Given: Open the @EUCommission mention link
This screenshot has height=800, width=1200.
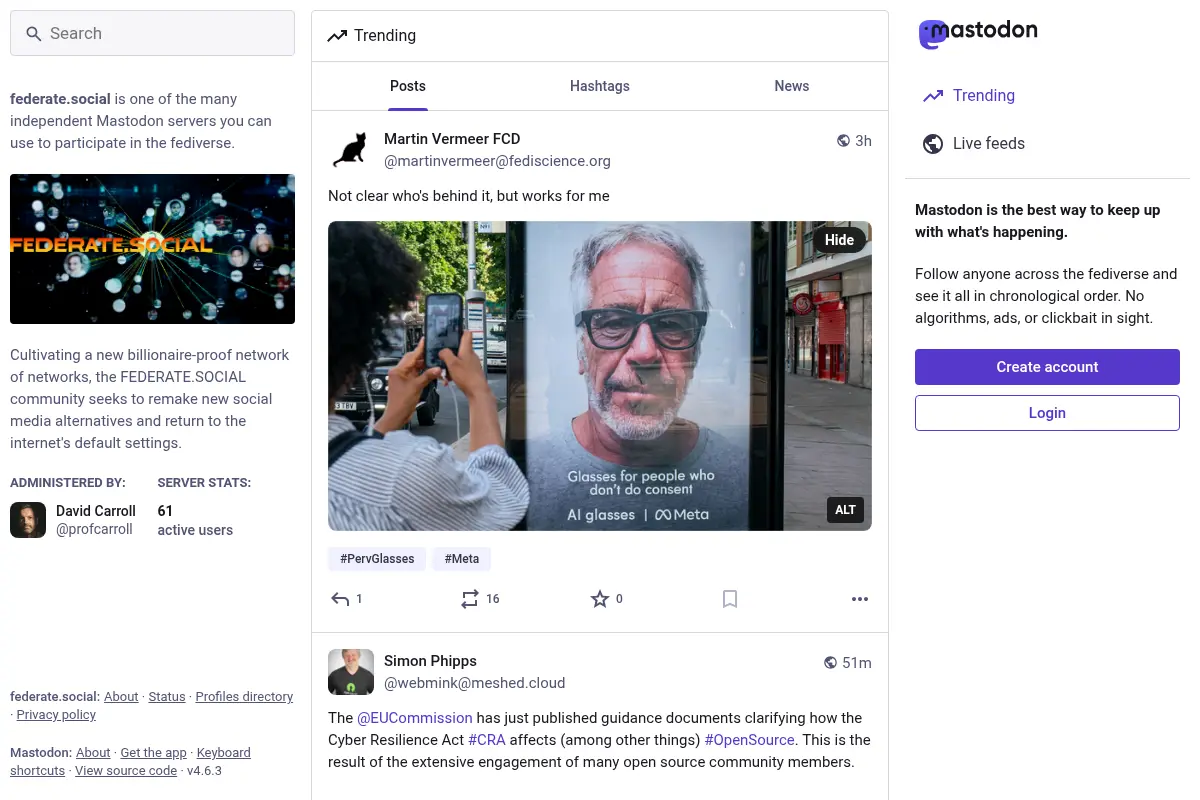Looking at the screenshot, I should click(415, 718).
